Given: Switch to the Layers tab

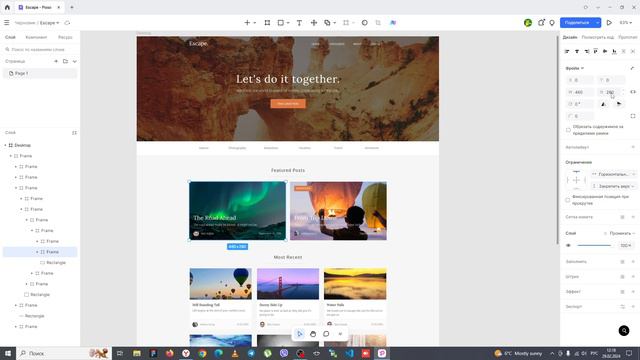Looking at the screenshot, I should [10, 37].
